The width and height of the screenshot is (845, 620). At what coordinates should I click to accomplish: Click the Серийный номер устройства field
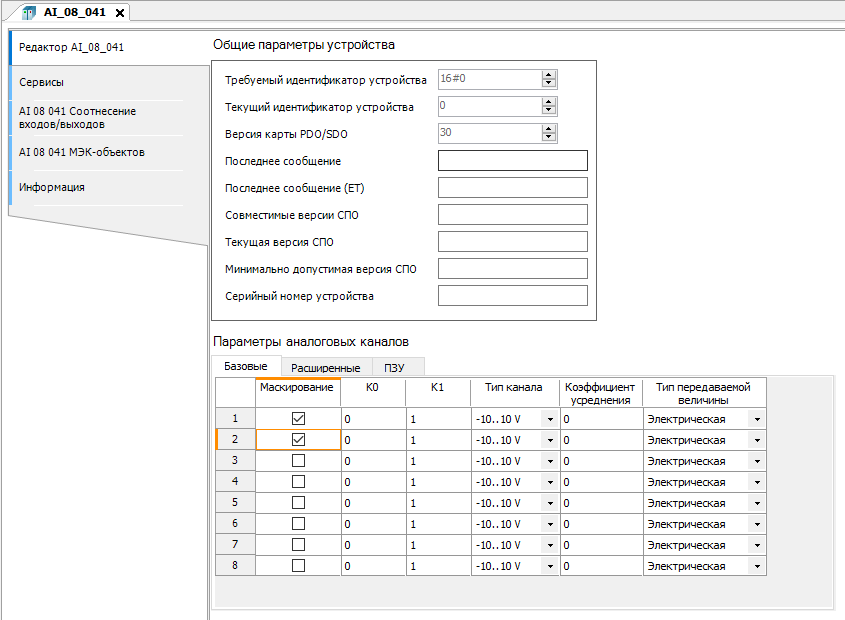513,296
